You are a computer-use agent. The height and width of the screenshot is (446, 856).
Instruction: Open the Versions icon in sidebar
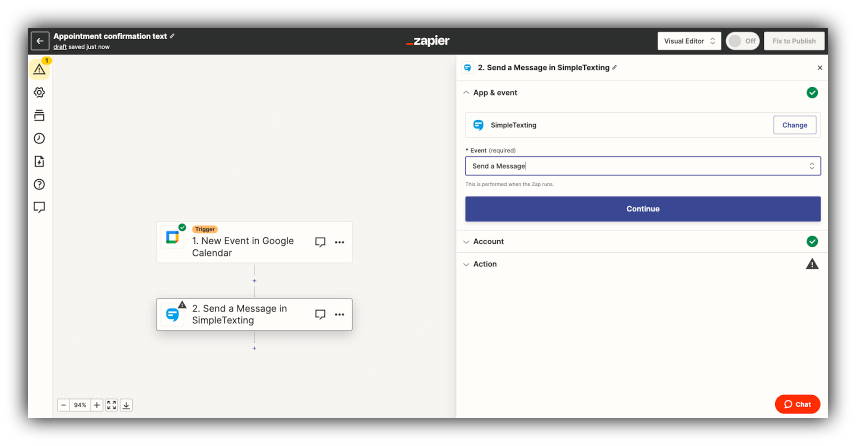click(39, 115)
